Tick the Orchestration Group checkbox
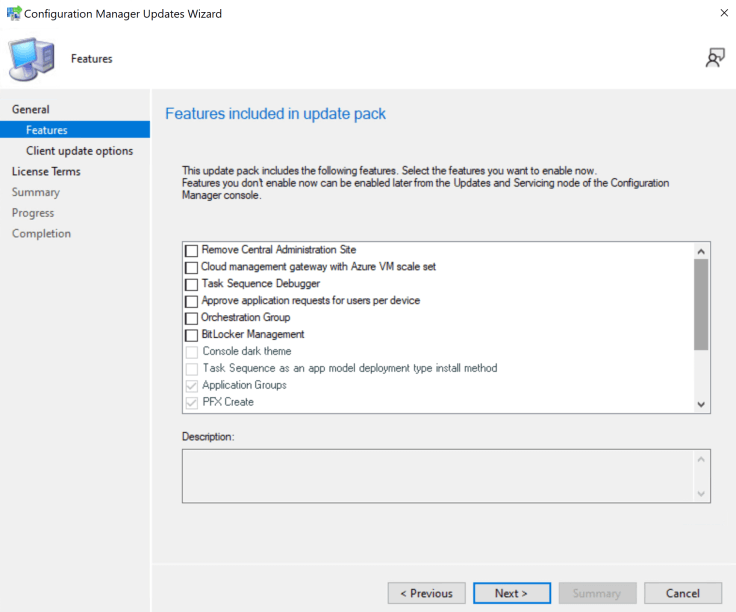This screenshot has height=612, width=736. pos(191,318)
